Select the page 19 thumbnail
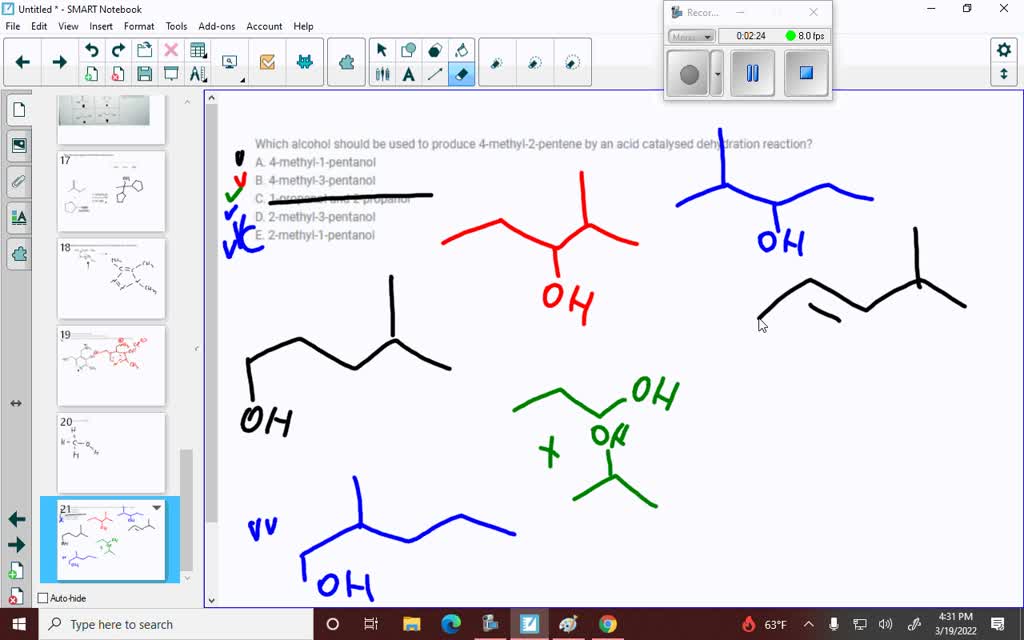The image size is (1024, 640). [112, 365]
